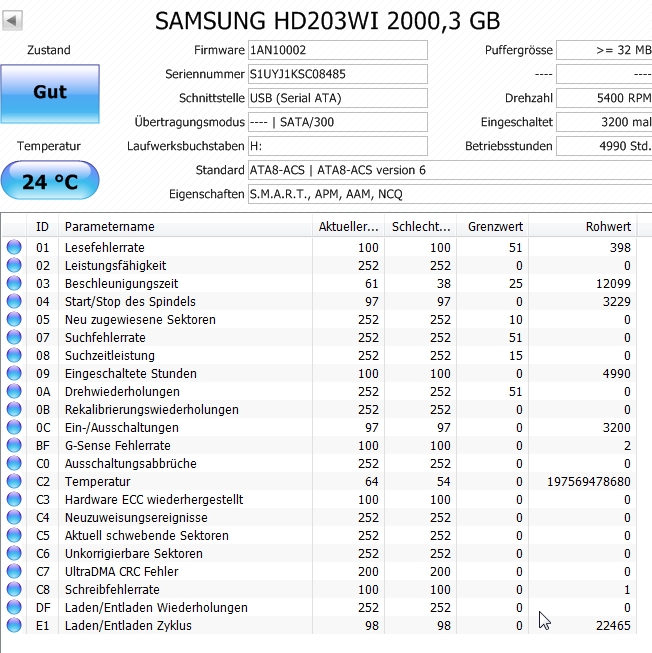652x653 pixels.
Task: Click the status icon of Hardware ECC wiederhergestellt
Action: [14, 499]
